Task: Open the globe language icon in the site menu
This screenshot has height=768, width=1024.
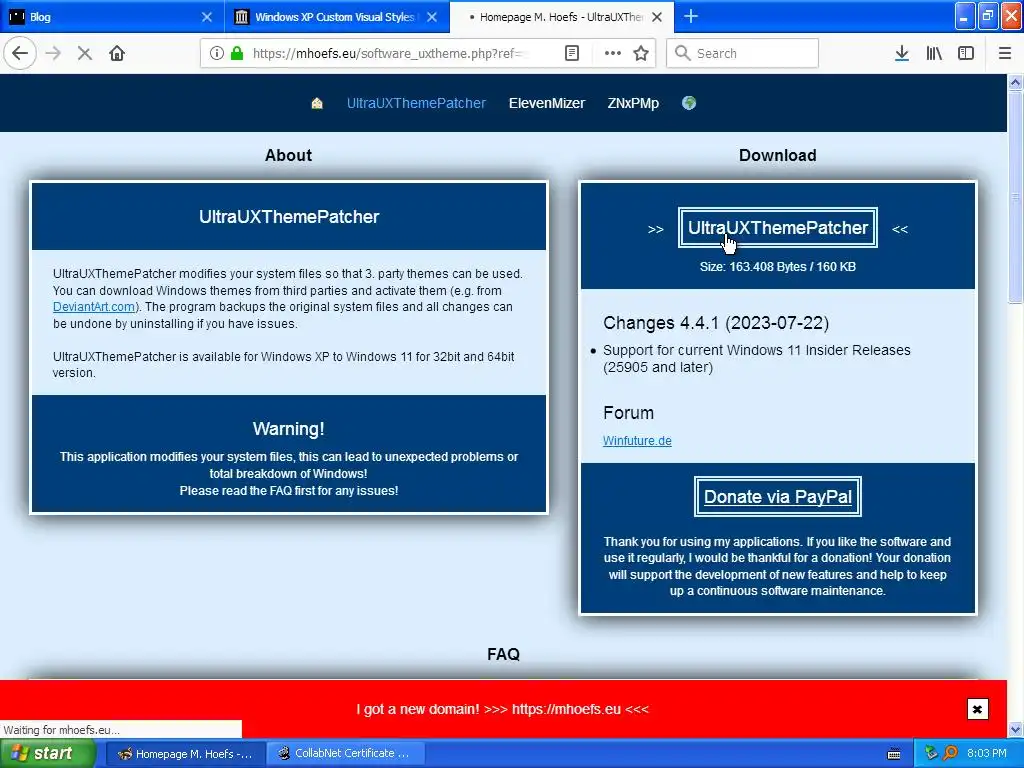Action: click(x=689, y=103)
